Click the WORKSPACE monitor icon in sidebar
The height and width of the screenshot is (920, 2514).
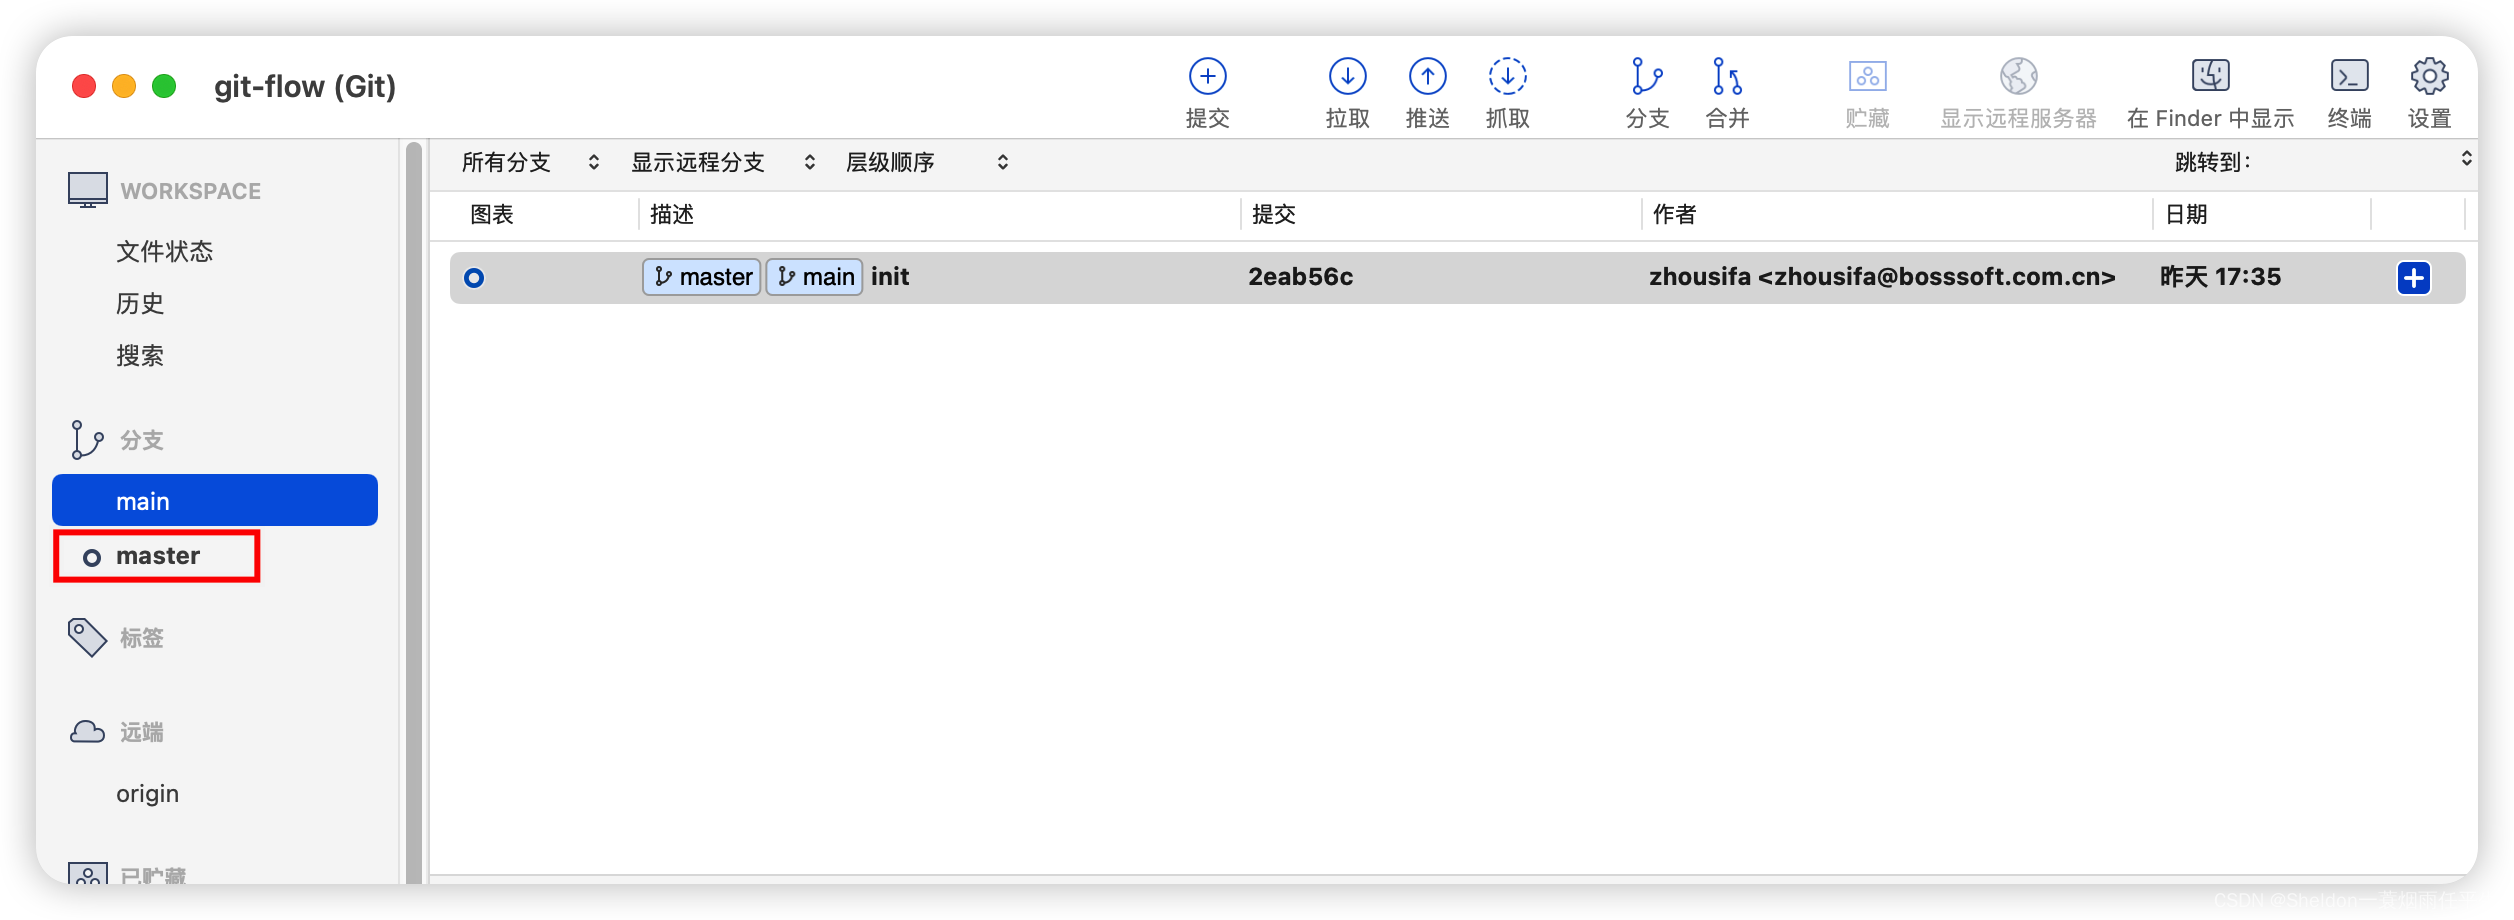[x=88, y=190]
